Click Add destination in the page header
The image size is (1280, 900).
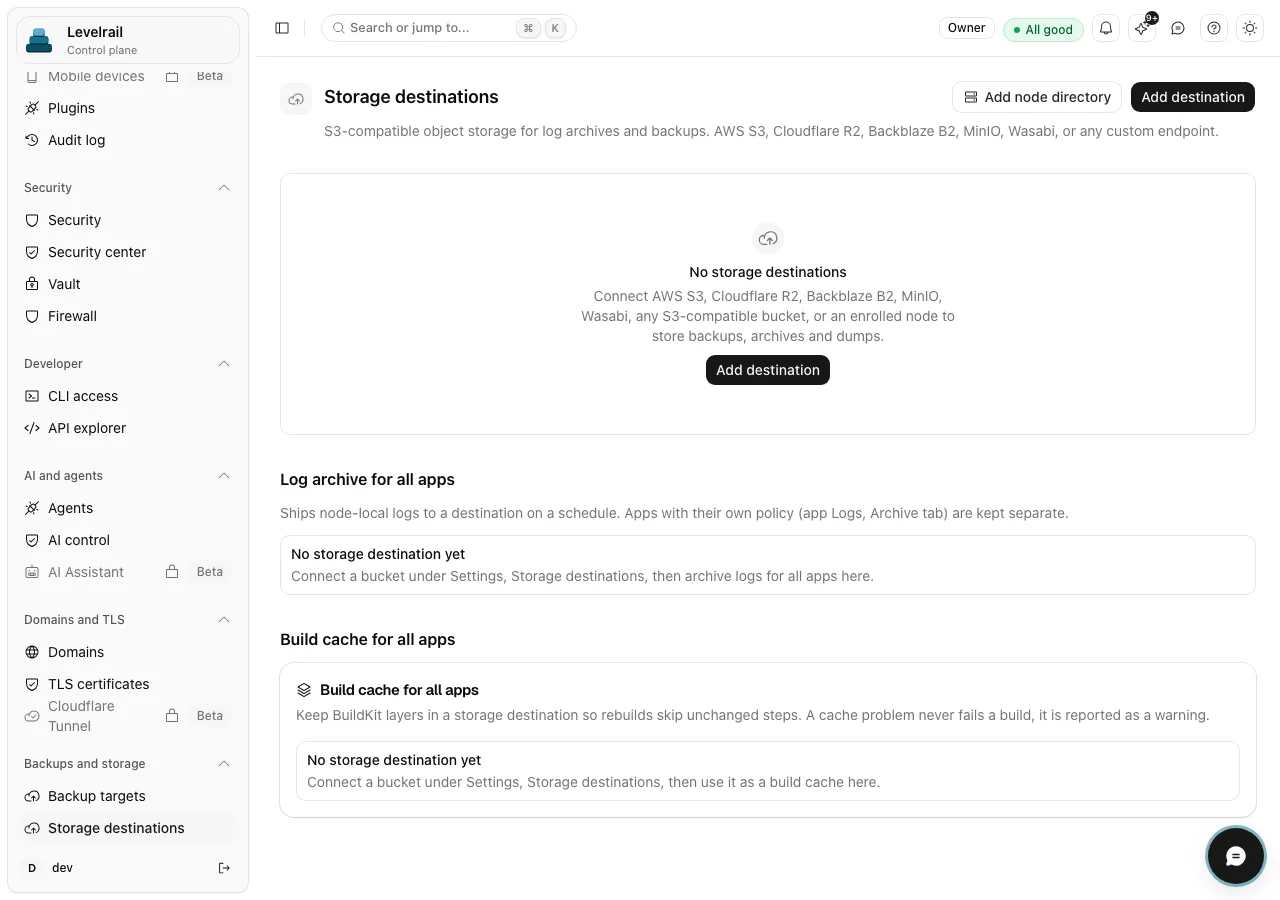tap(1193, 97)
